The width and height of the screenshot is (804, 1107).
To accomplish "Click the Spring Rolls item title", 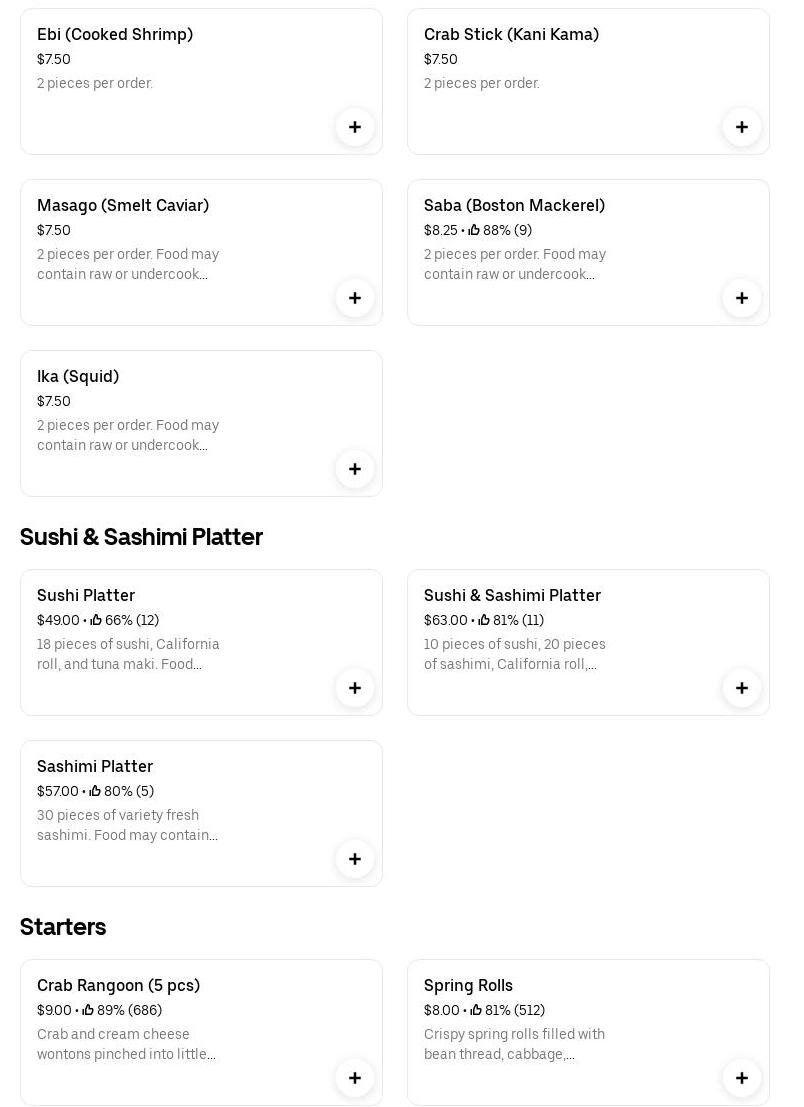I will (468, 985).
